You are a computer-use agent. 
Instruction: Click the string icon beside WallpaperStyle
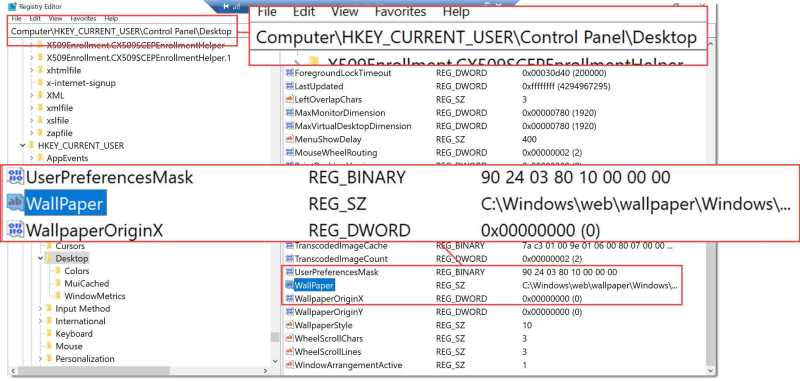click(290, 325)
